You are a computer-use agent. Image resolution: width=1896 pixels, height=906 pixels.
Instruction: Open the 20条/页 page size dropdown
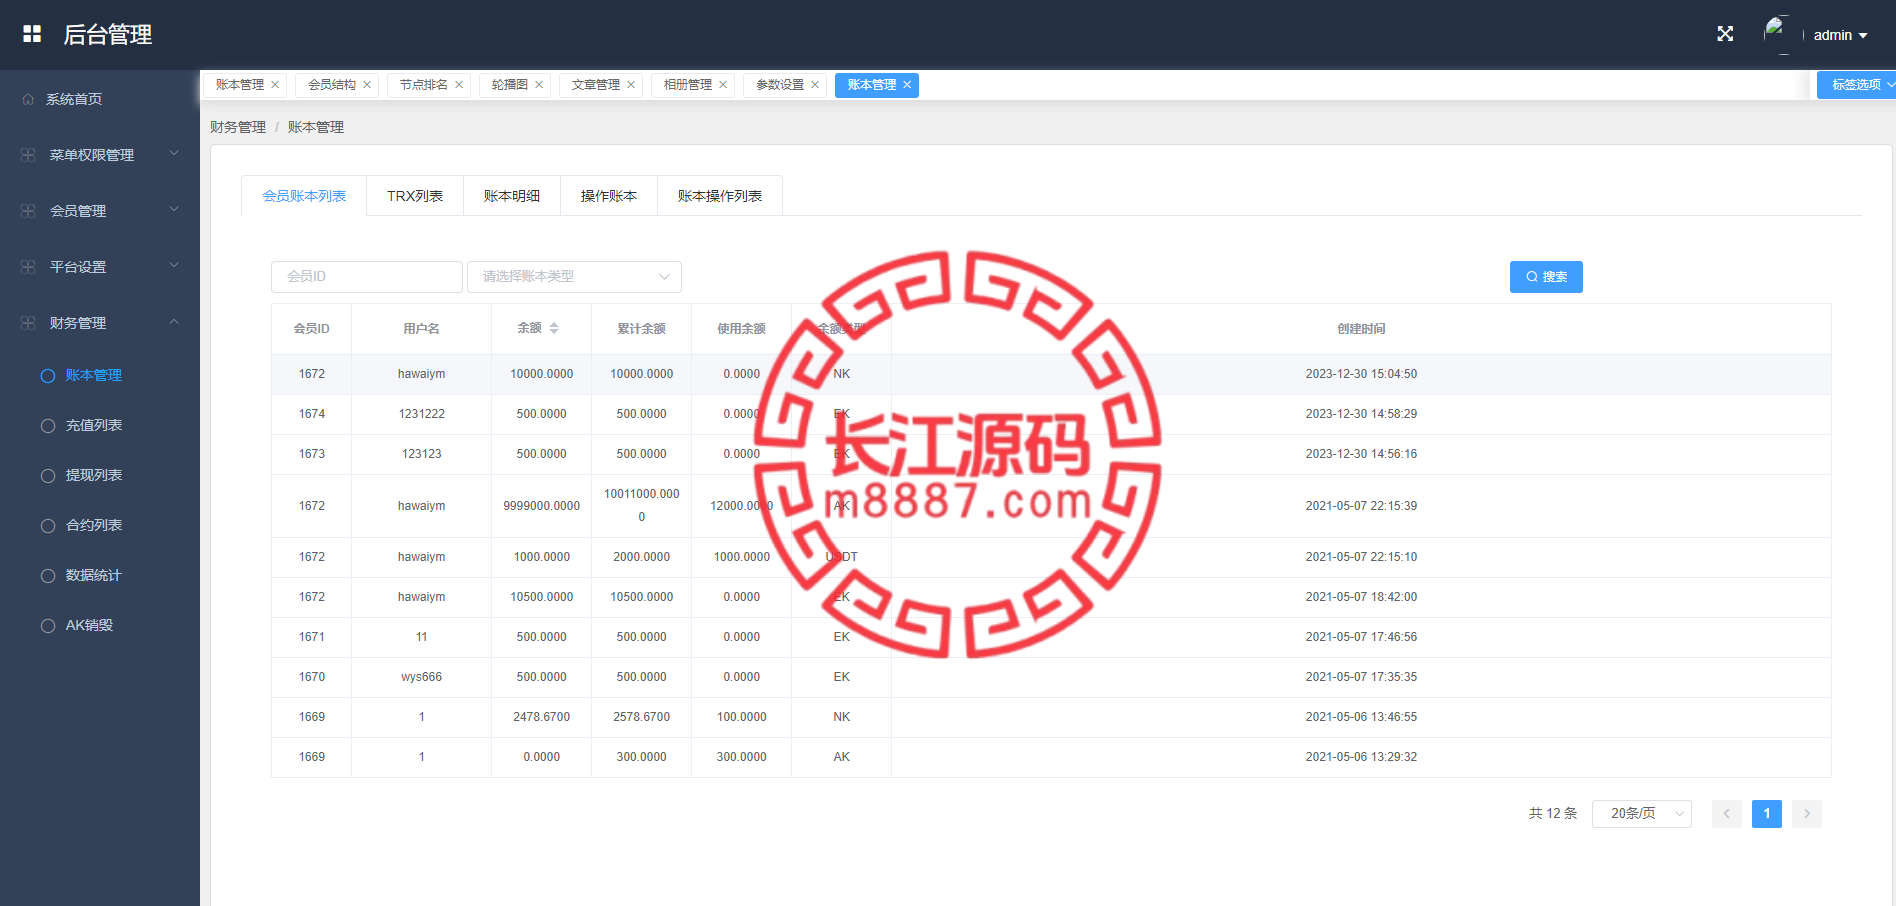tap(1642, 814)
